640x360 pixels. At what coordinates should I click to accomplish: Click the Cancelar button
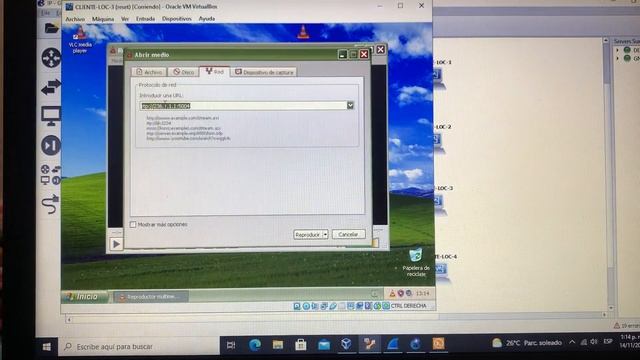[349, 234]
